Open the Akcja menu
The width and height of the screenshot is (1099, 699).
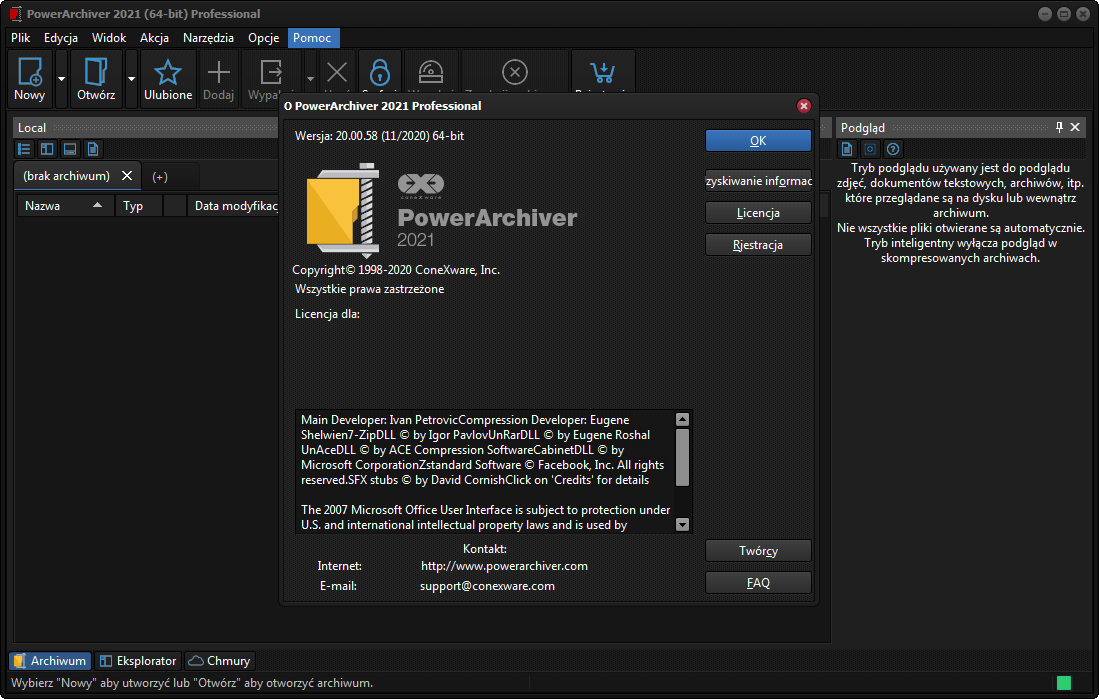pyautogui.click(x=154, y=38)
